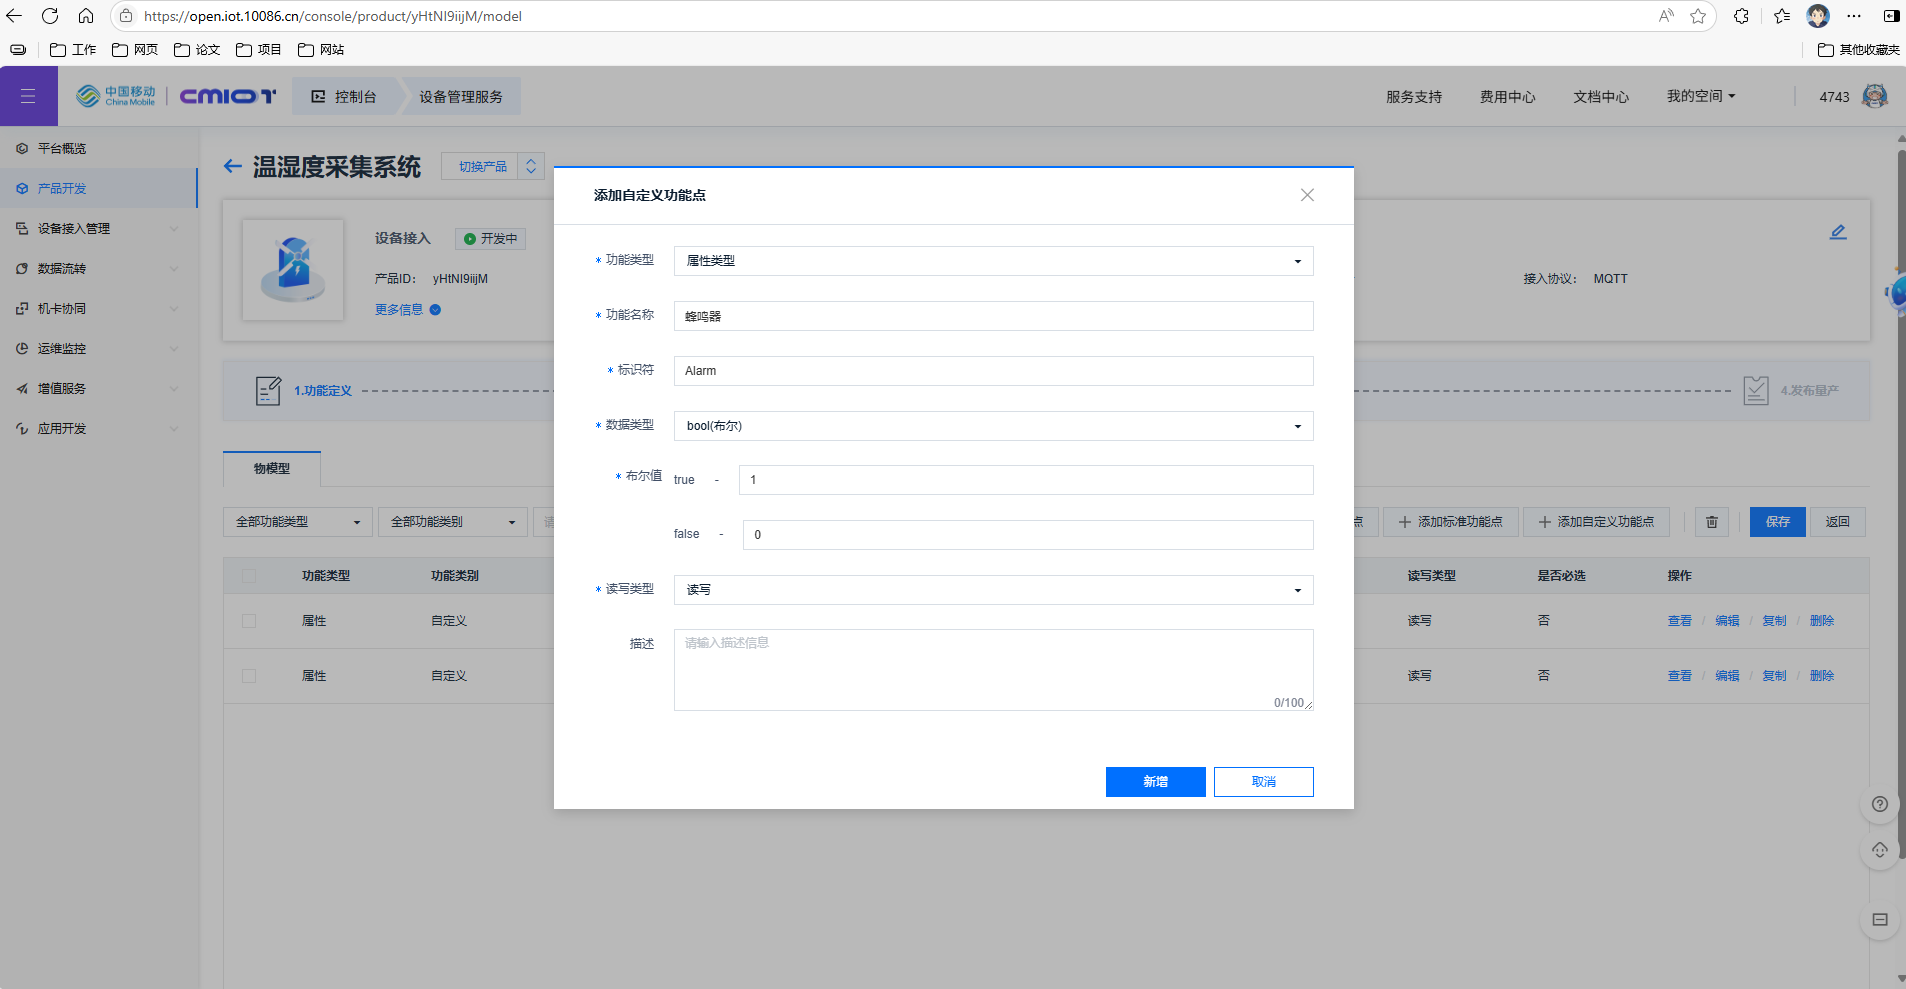Select the second property row checkbox
This screenshot has height=989, width=1906.
pos(249,676)
